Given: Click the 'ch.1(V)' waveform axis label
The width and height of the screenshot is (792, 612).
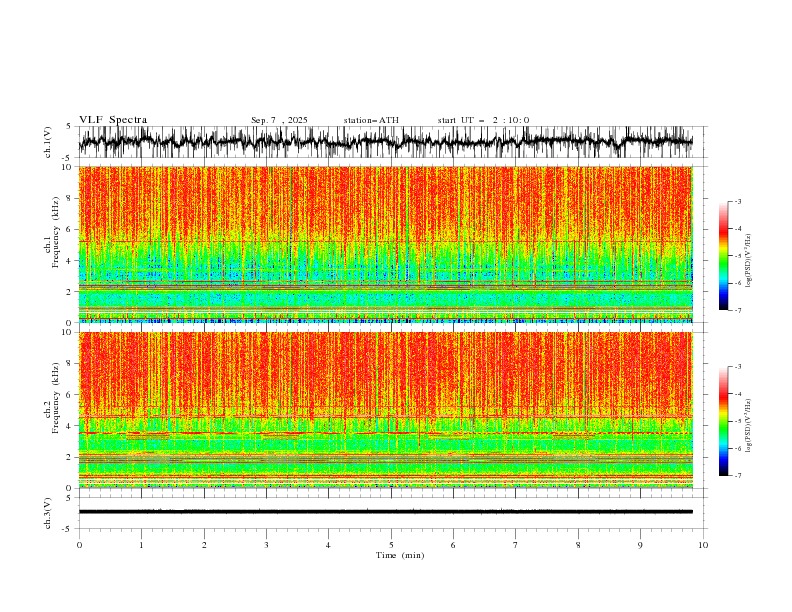Looking at the screenshot, I should [x=48, y=142].
